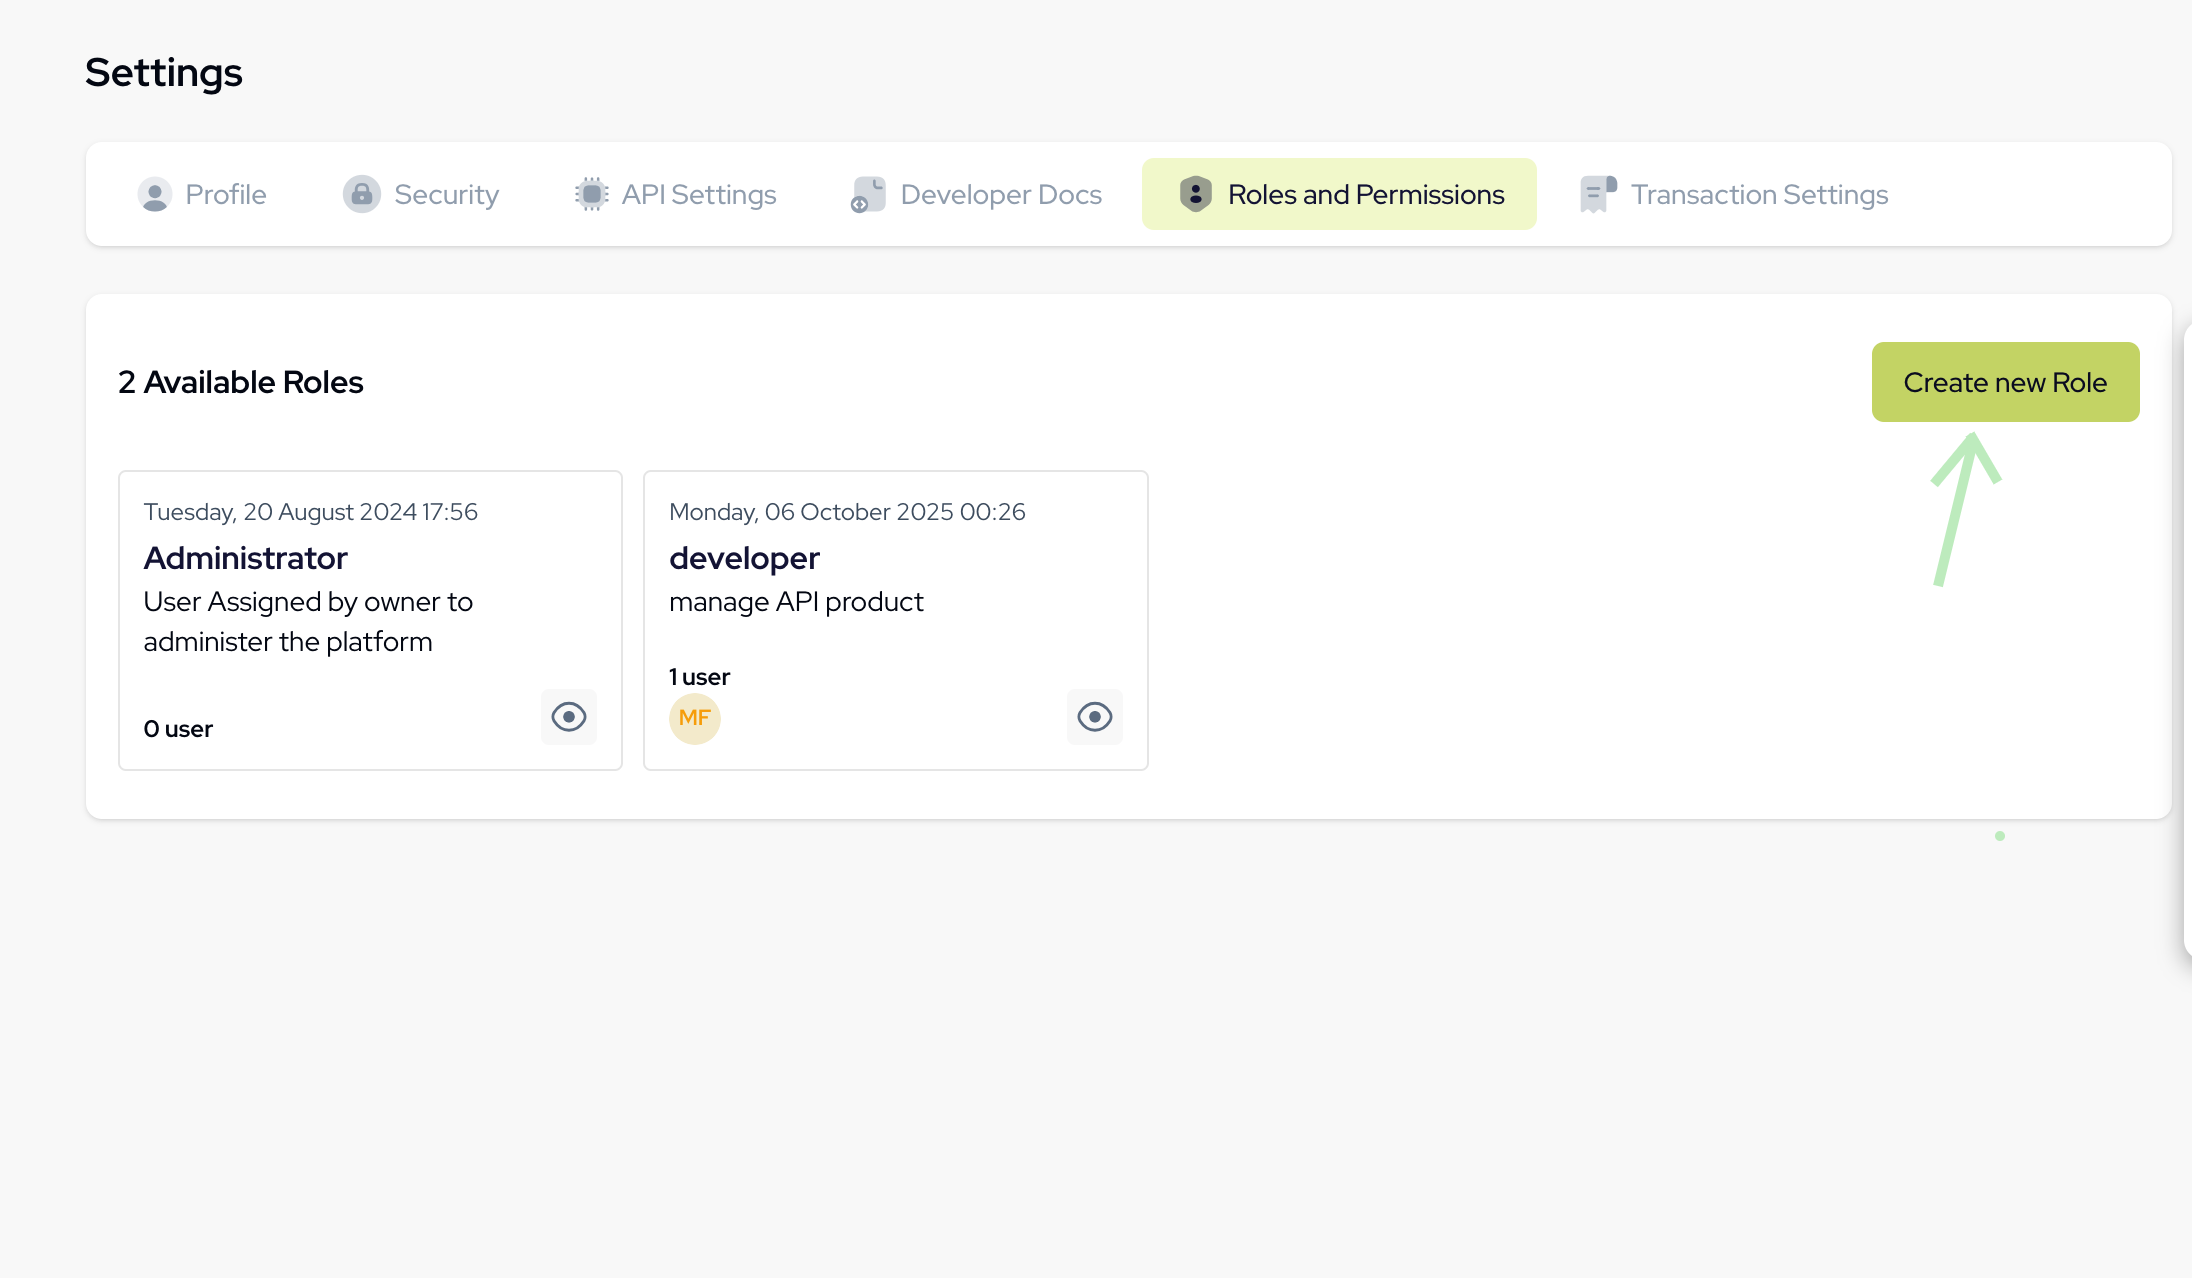2192x1278 pixels.
Task: Switch to the API Settings tab
Action: click(699, 194)
